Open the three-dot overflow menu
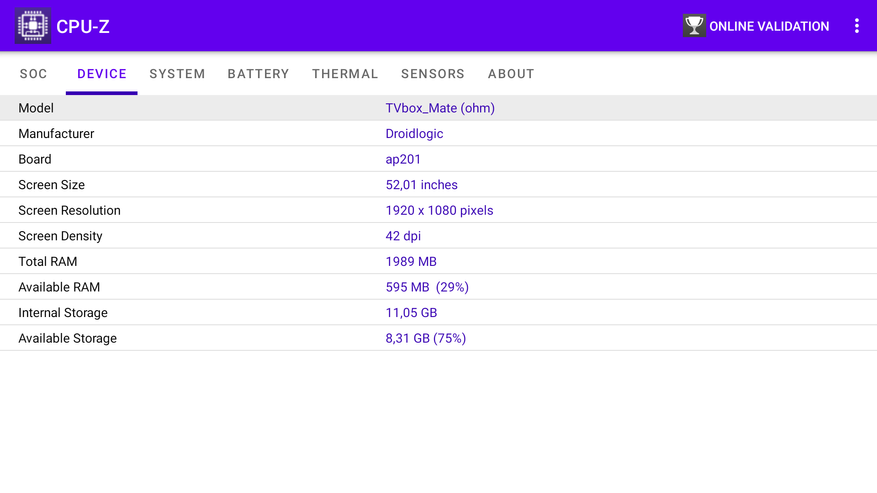877x493 pixels. [856, 26]
